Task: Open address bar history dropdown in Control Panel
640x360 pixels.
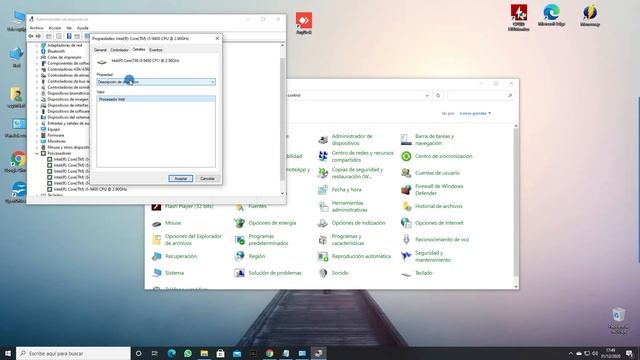Action: [427, 96]
